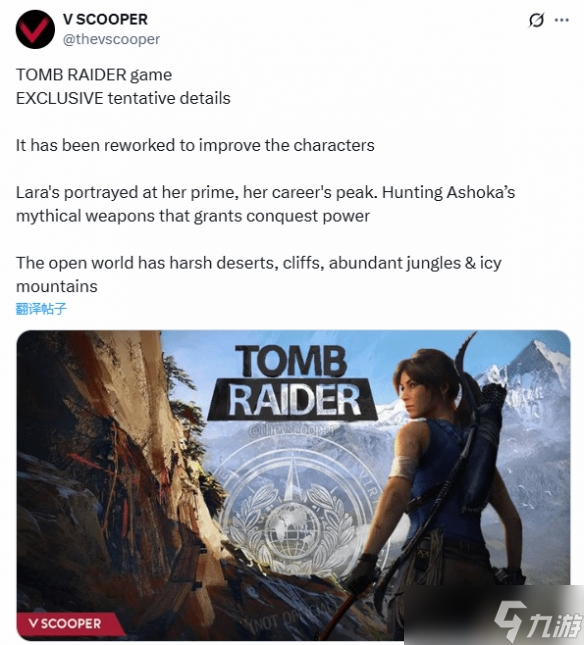Screen dimensions: 584x645
Task: Click the TOMB RAIDER logo in image
Action: (x=292, y=383)
